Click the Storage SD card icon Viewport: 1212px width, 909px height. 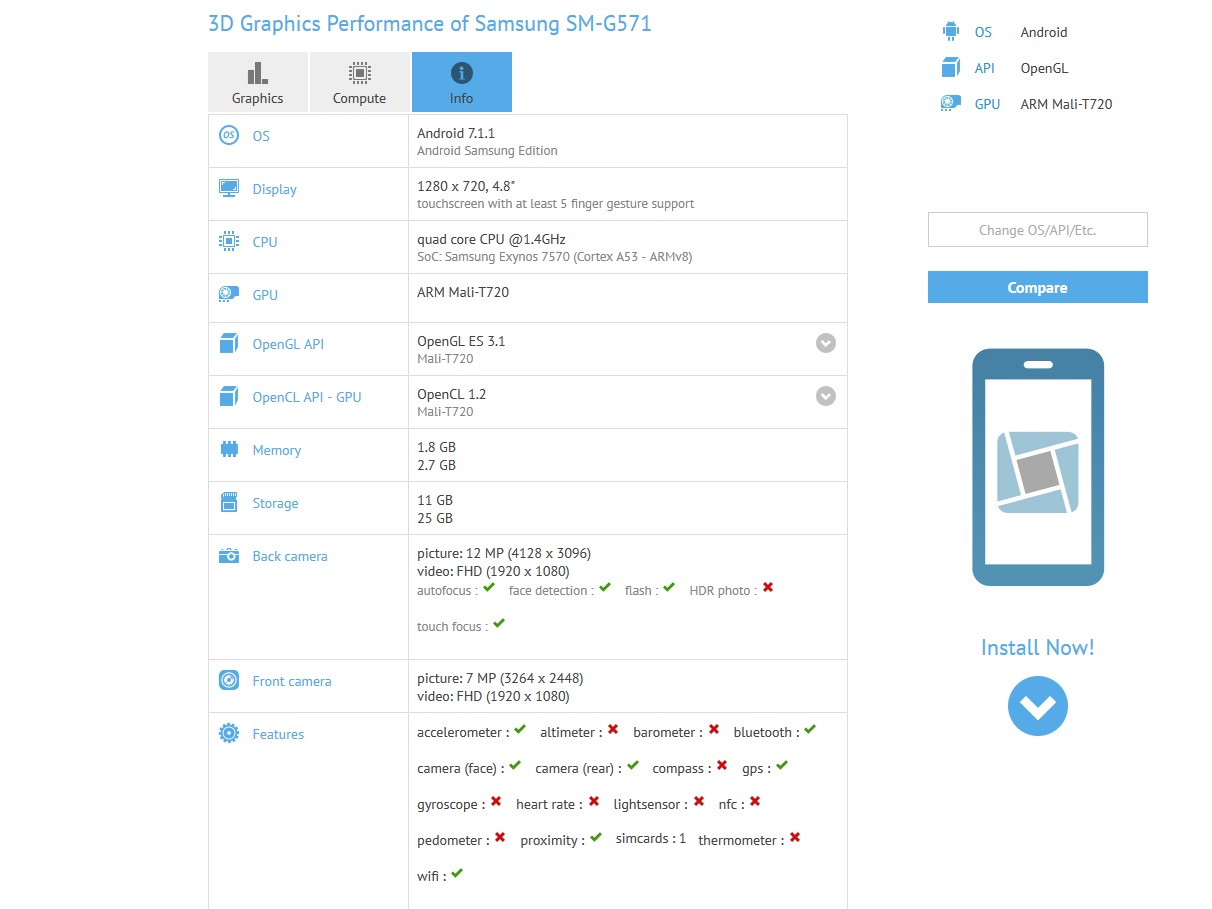click(x=229, y=502)
